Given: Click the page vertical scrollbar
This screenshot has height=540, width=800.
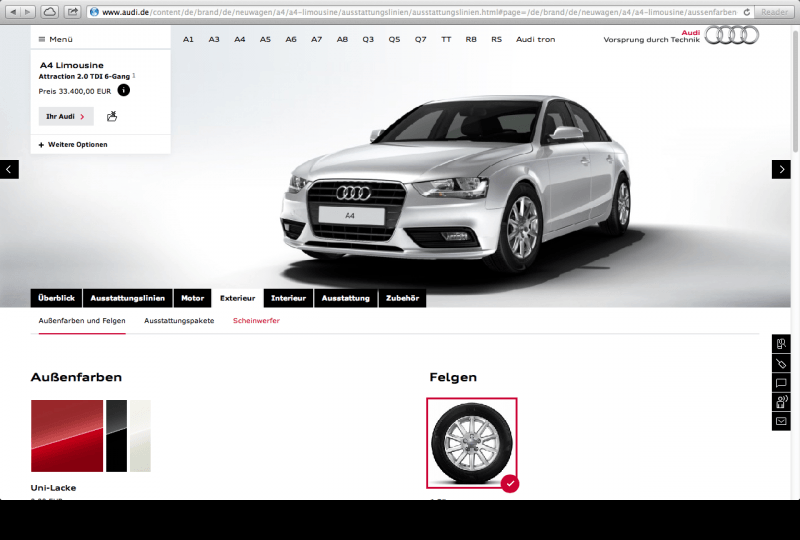Looking at the screenshot, I should (796, 91).
